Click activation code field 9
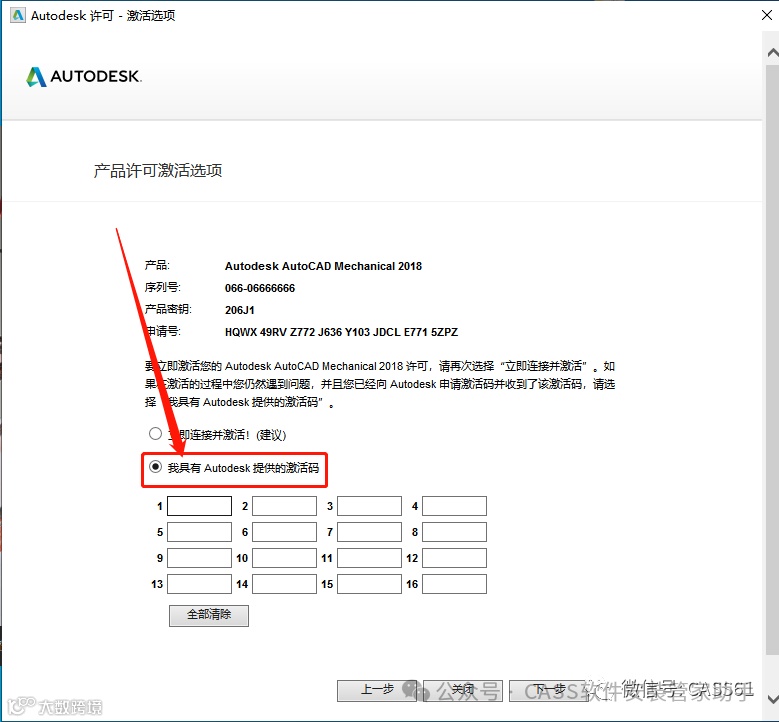The width and height of the screenshot is (779, 722). coord(199,558)
